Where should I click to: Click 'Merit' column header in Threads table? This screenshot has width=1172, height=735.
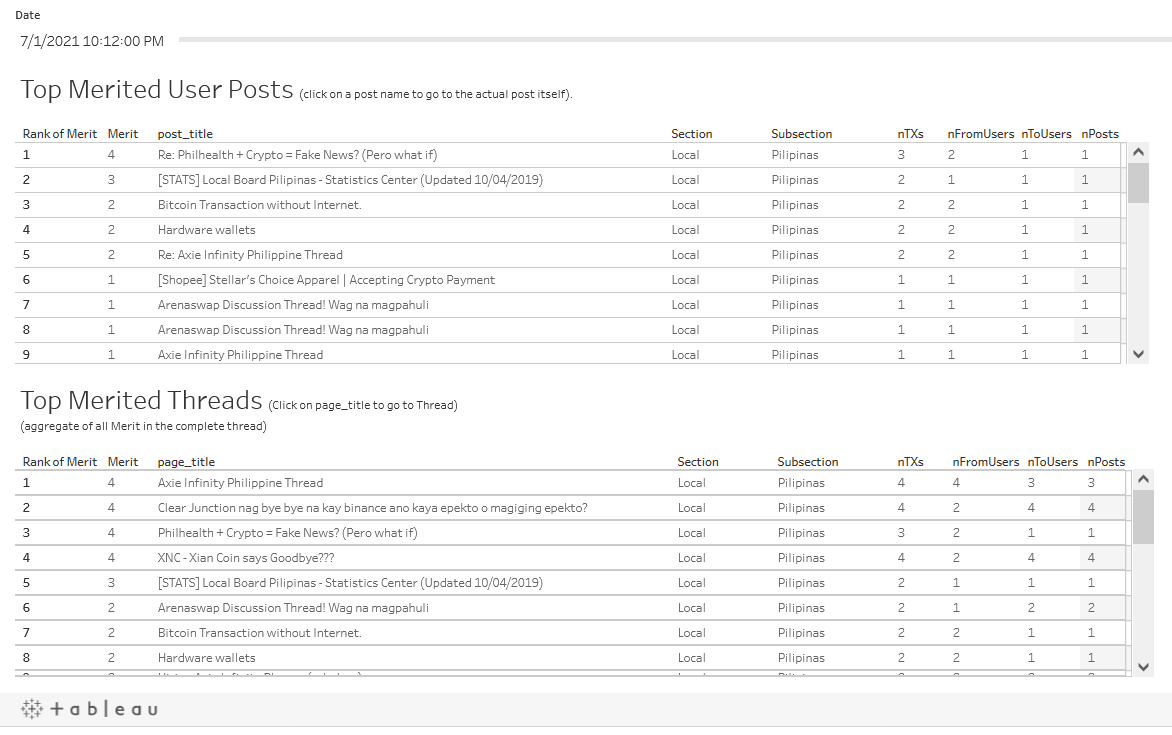pos(123,462)
